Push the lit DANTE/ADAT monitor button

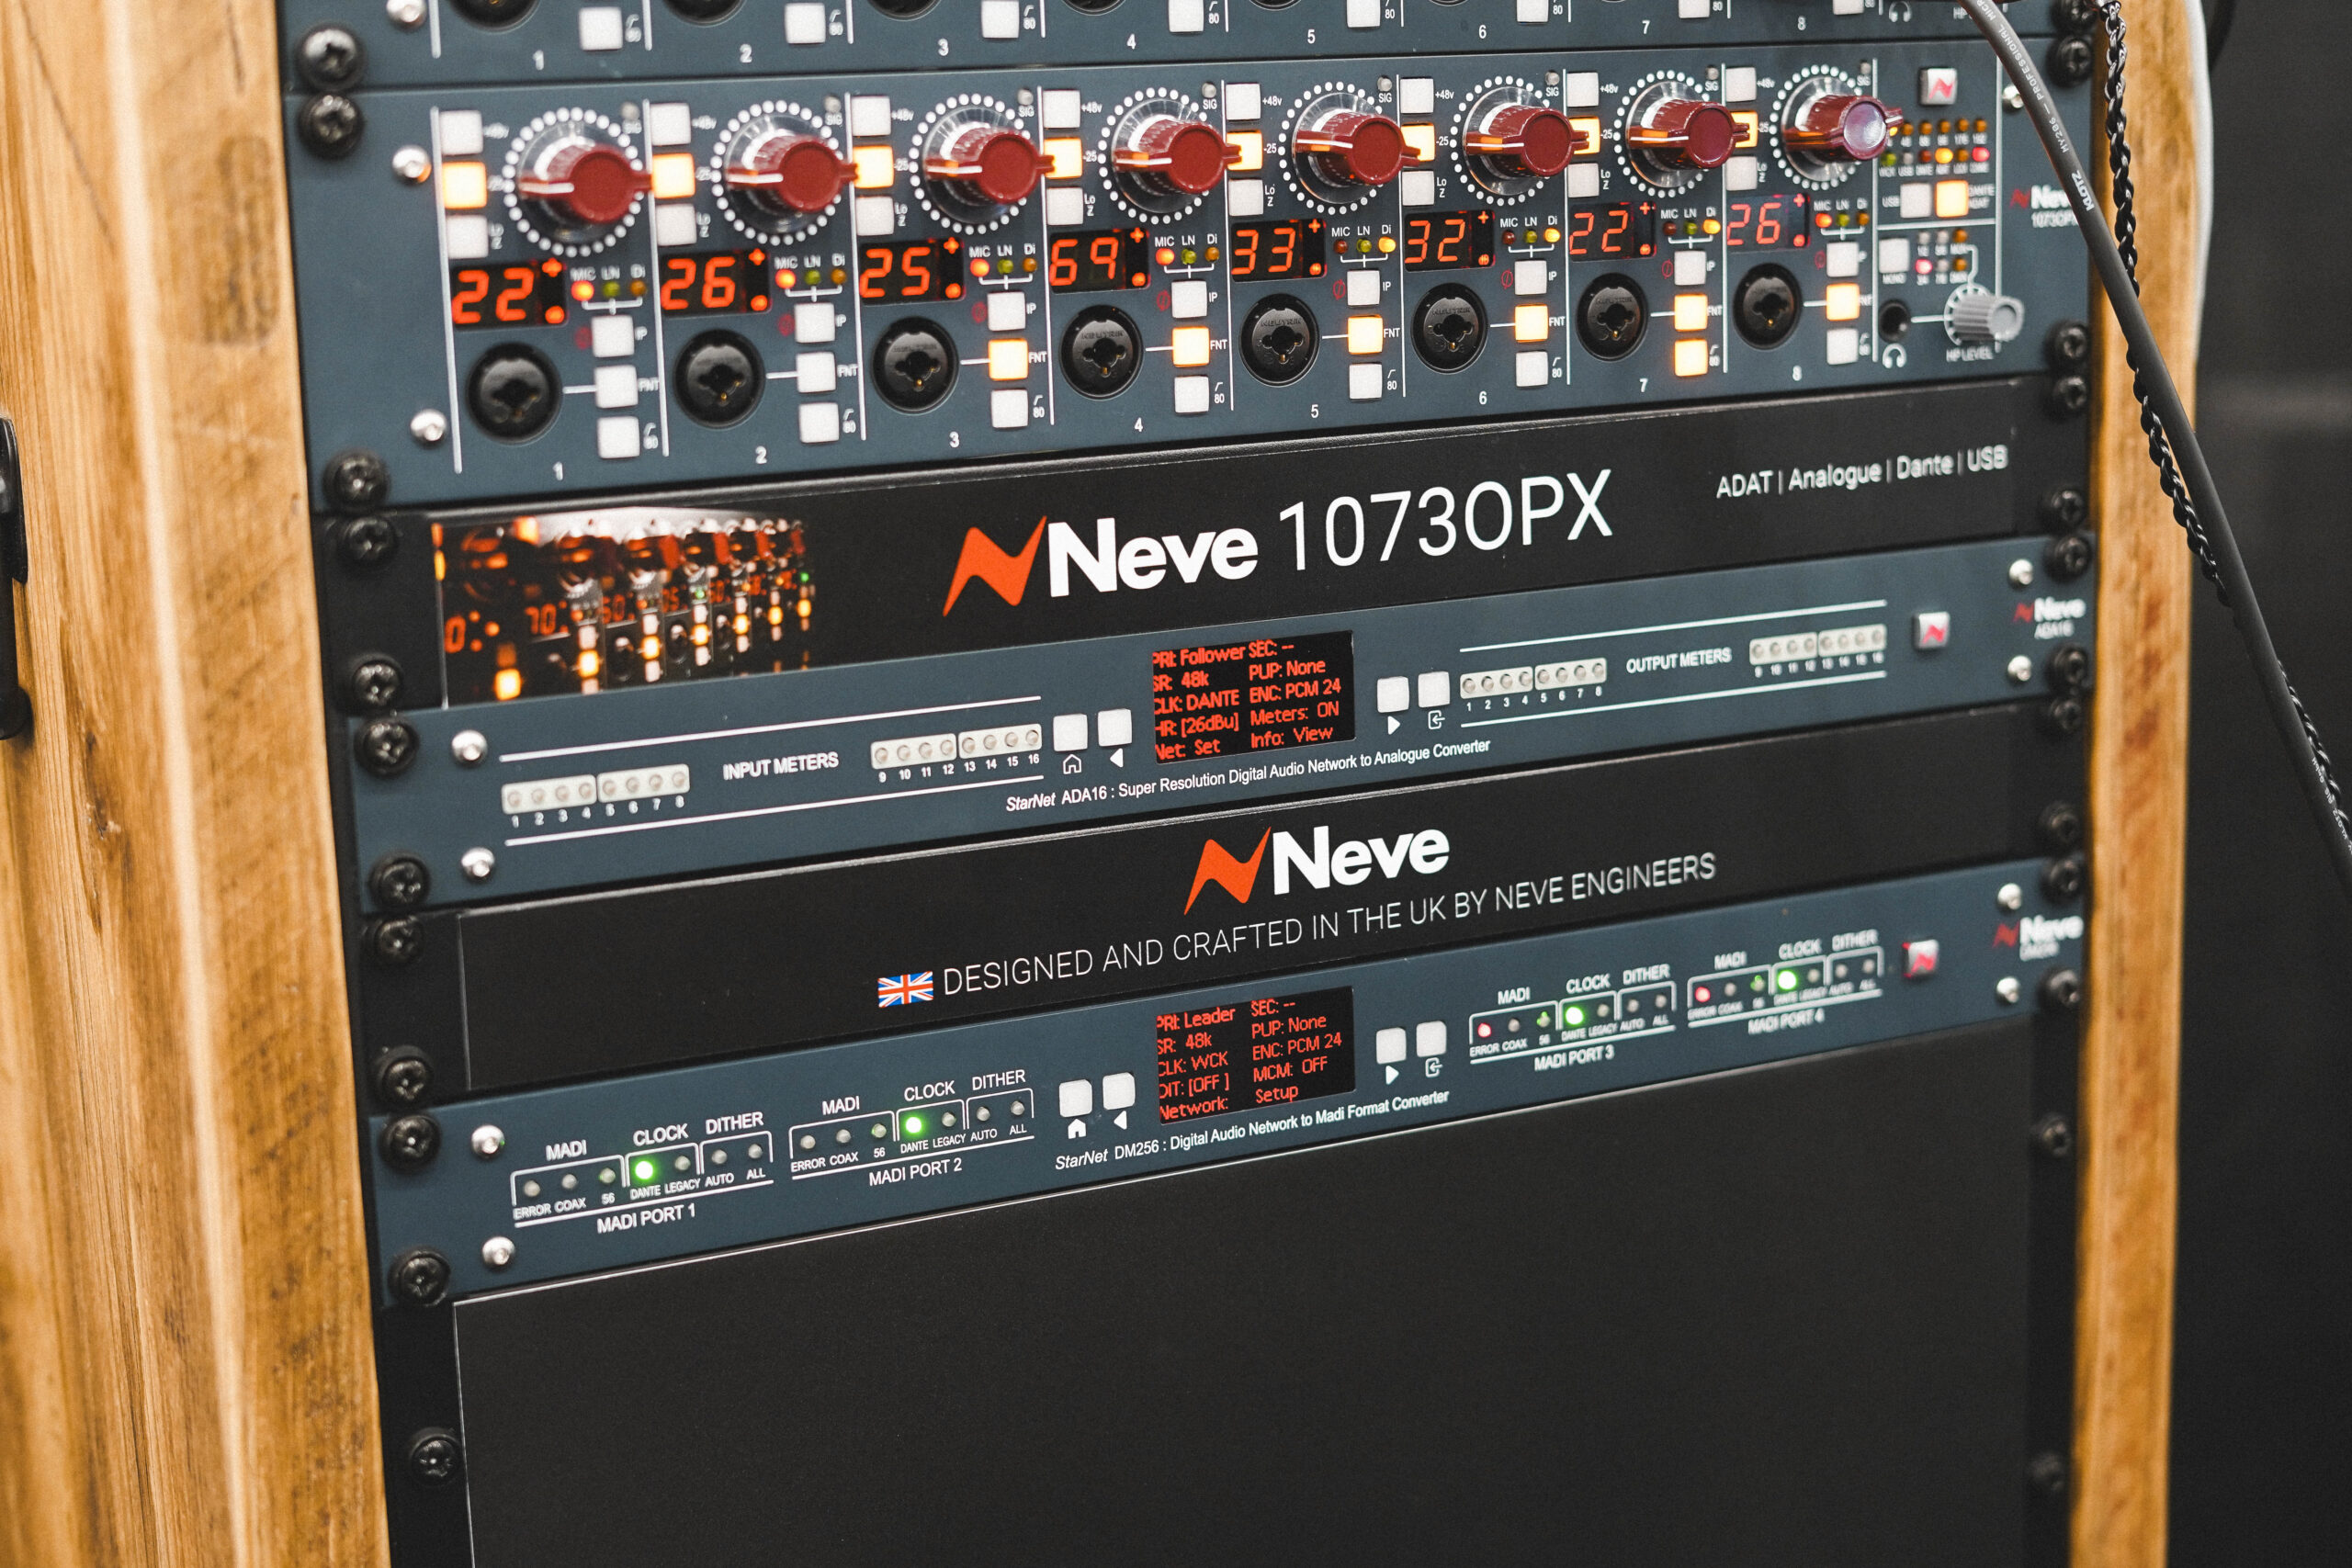pyautogui.click(x=1951, y=198)
